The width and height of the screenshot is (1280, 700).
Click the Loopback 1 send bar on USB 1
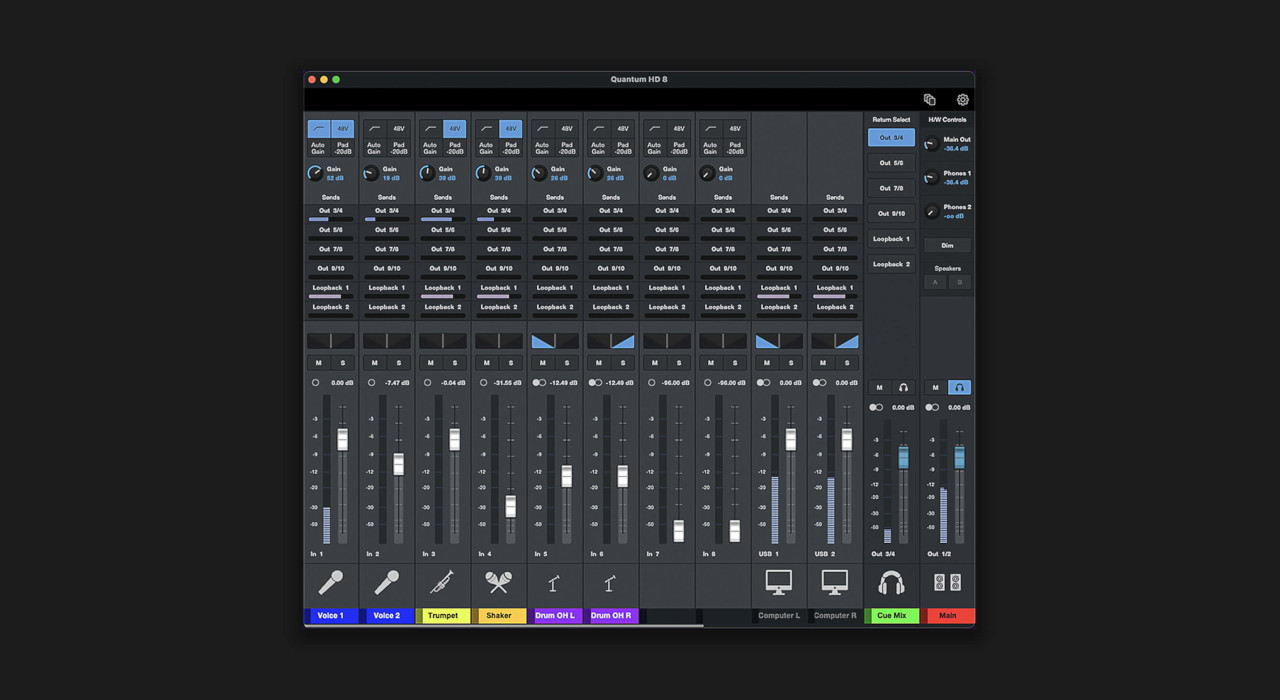779,295
